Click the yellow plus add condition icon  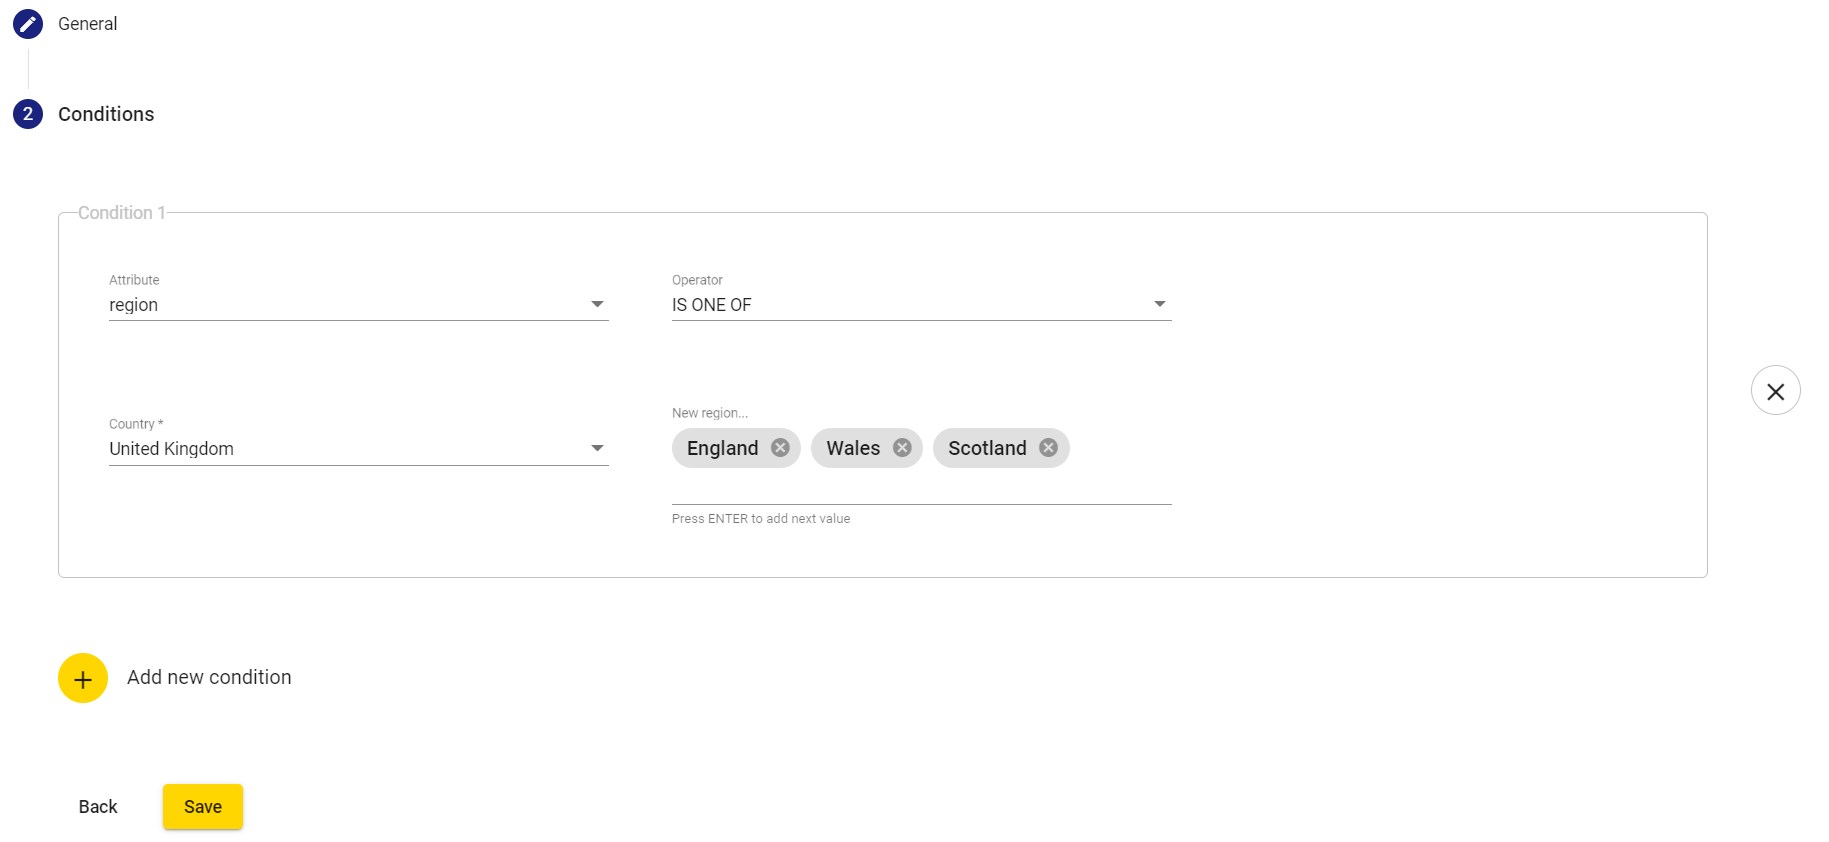pyautogui.click(x=83, y=679)
